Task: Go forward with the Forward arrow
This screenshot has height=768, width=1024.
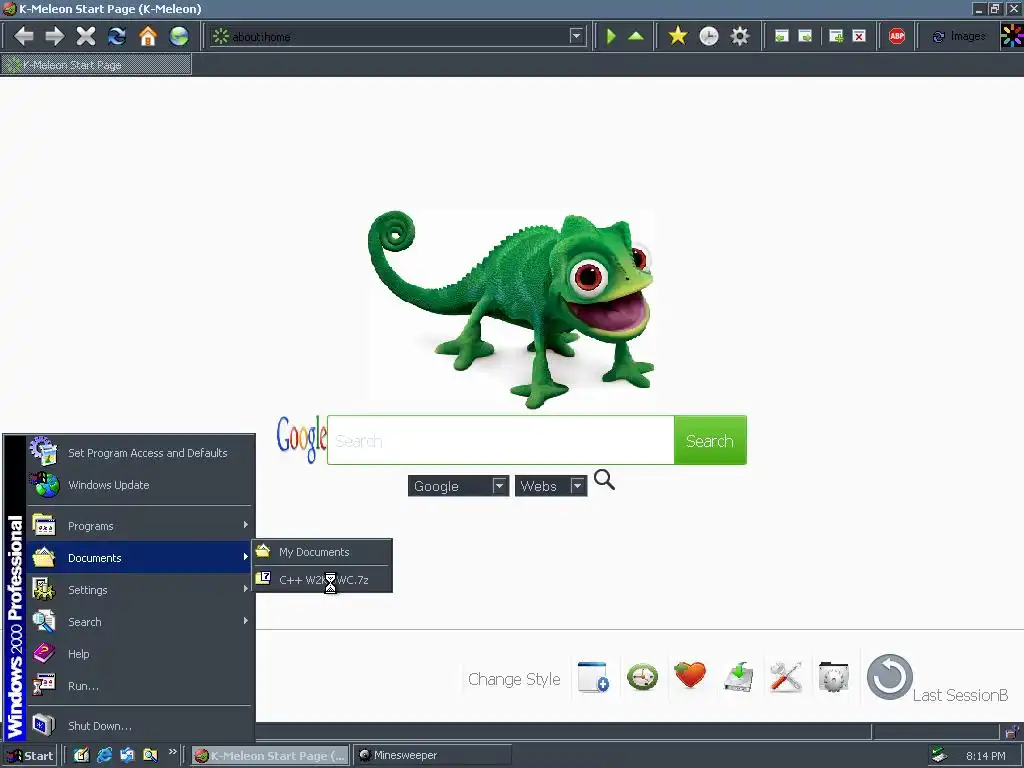Action: (x=54, y=36)
